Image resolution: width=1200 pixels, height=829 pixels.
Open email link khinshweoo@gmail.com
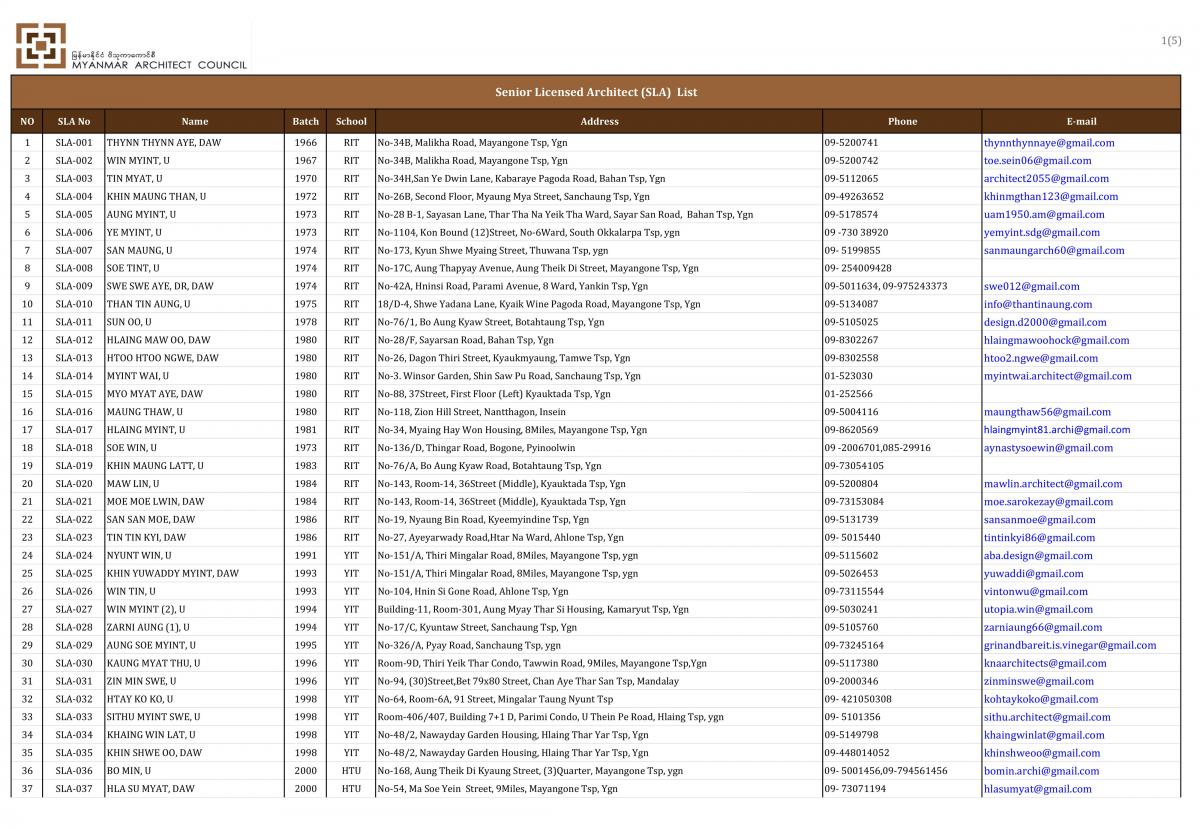pos(1042,754)
